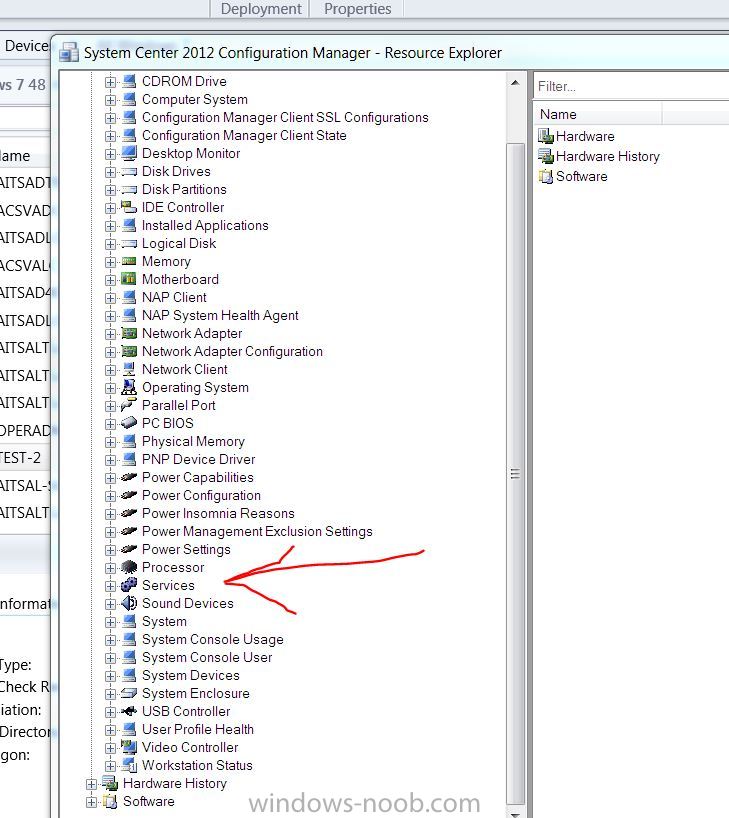729x818 pixels.
Task: Expand the Power Settings node
Action: pyautogui.click(x=110, y=550)
